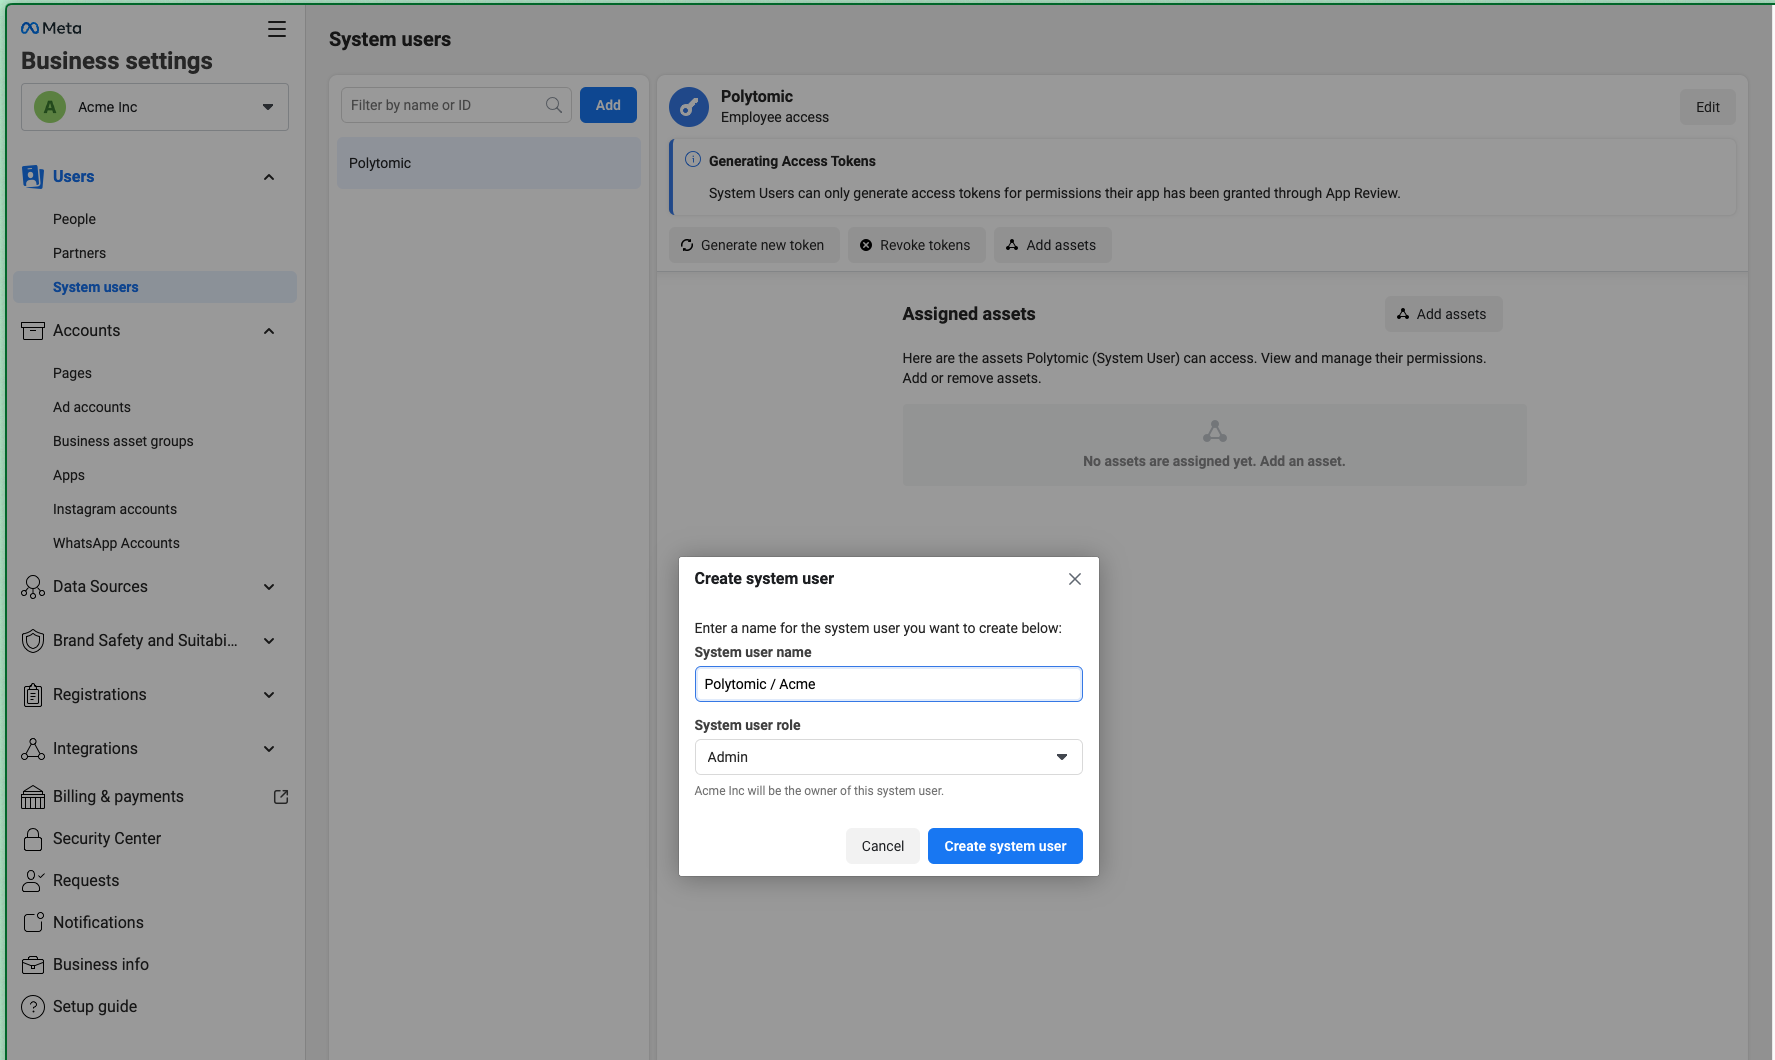Open the Acme Inc business selector dropdown

point(155,107)
